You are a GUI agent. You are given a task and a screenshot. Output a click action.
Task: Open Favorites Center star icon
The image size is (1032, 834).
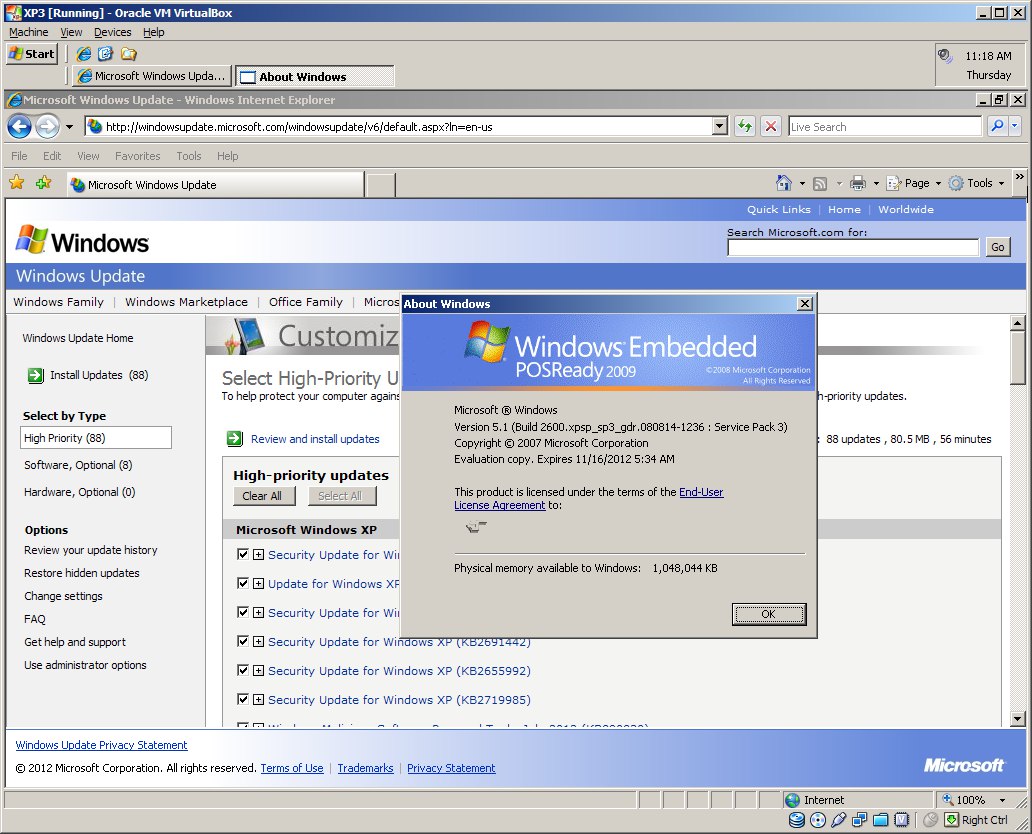17,183
